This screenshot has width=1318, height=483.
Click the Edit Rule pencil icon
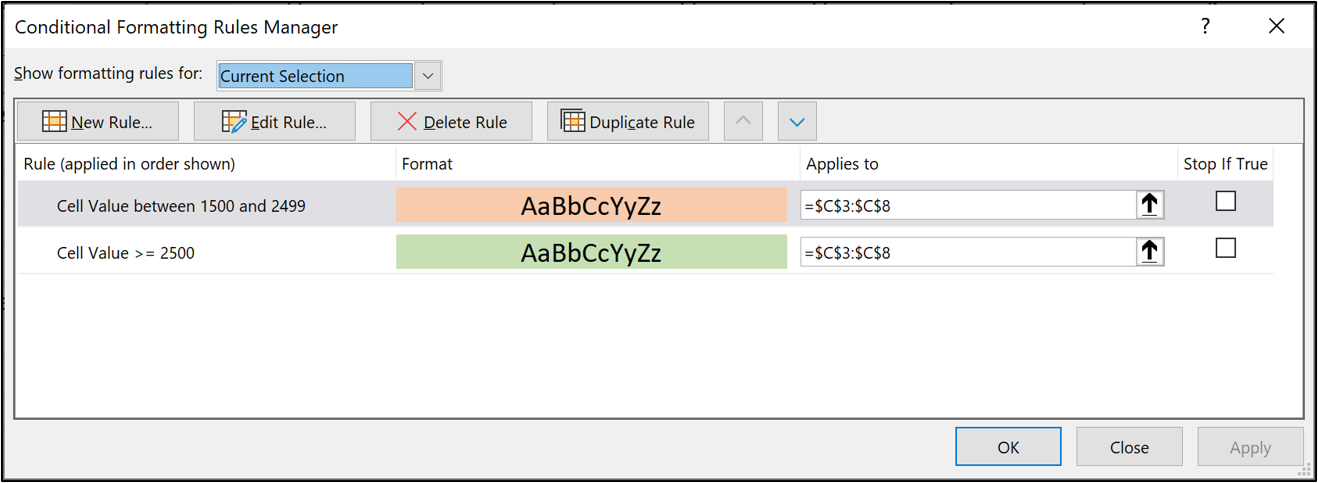coord(234,122)
